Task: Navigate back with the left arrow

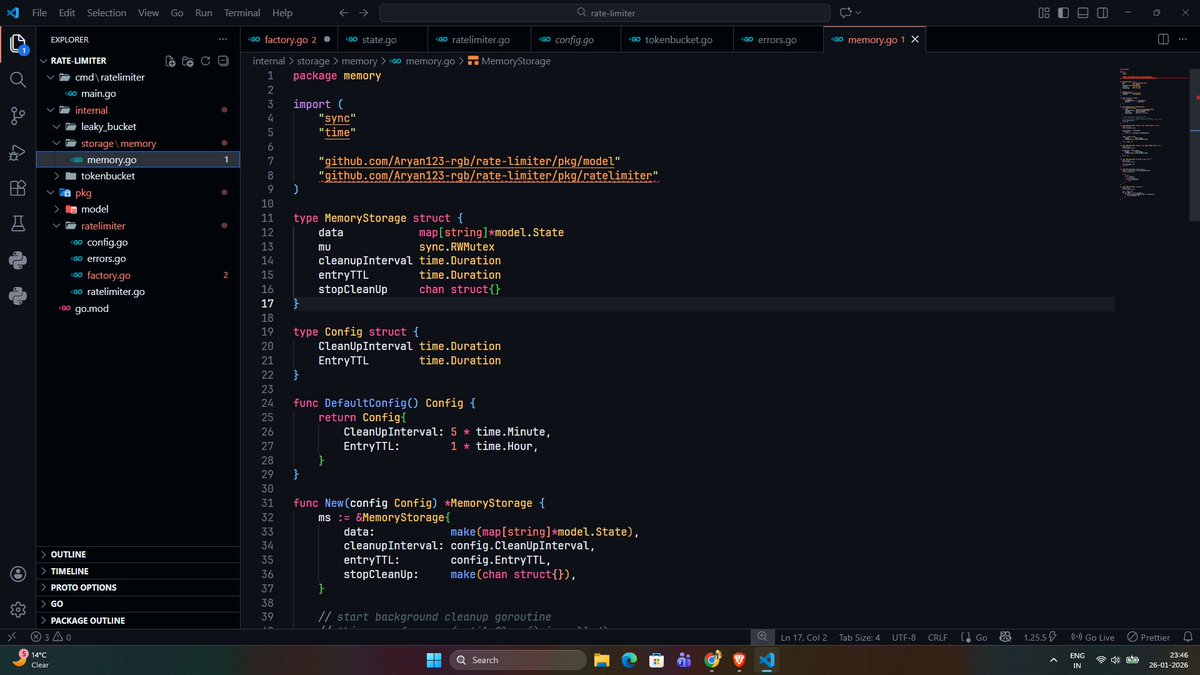Action: [343, 13]
